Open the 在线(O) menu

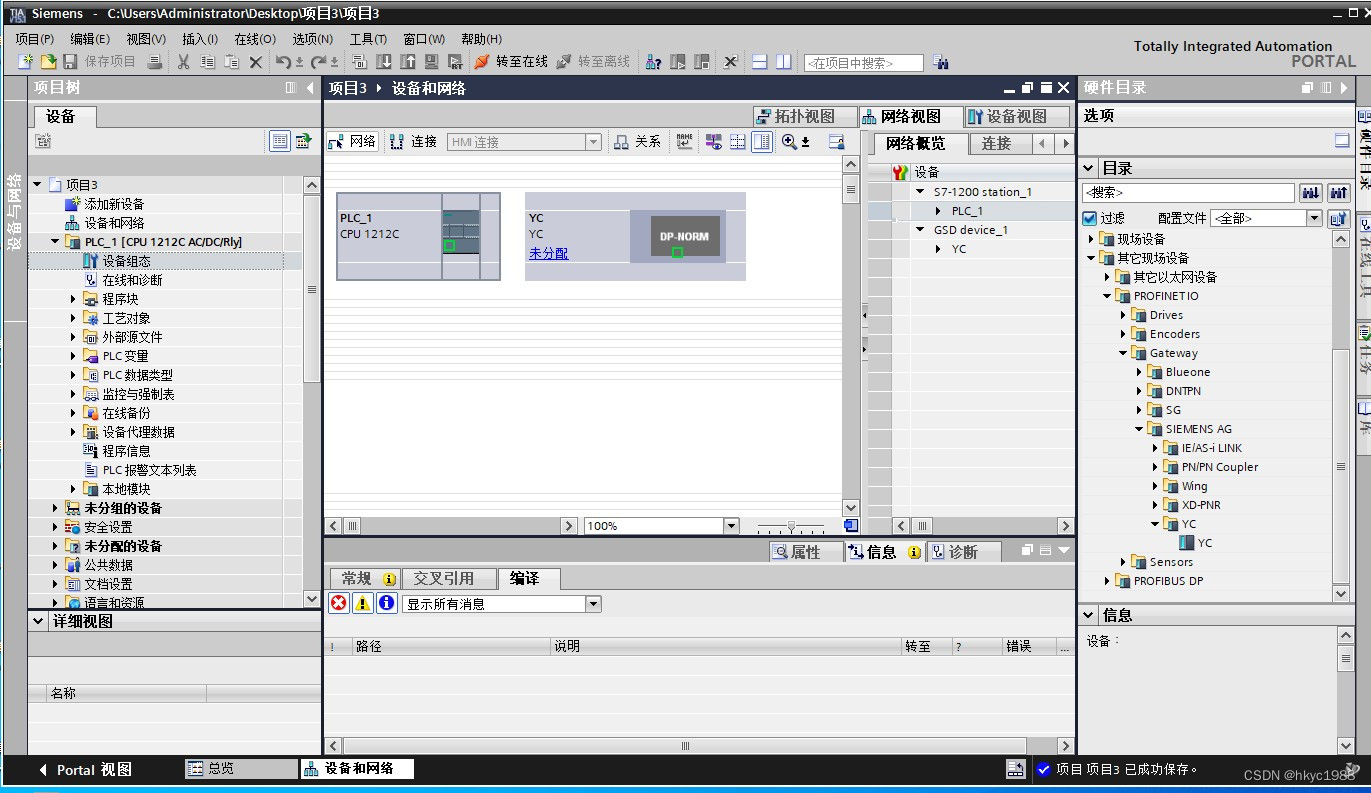click(x=255, y=39)
